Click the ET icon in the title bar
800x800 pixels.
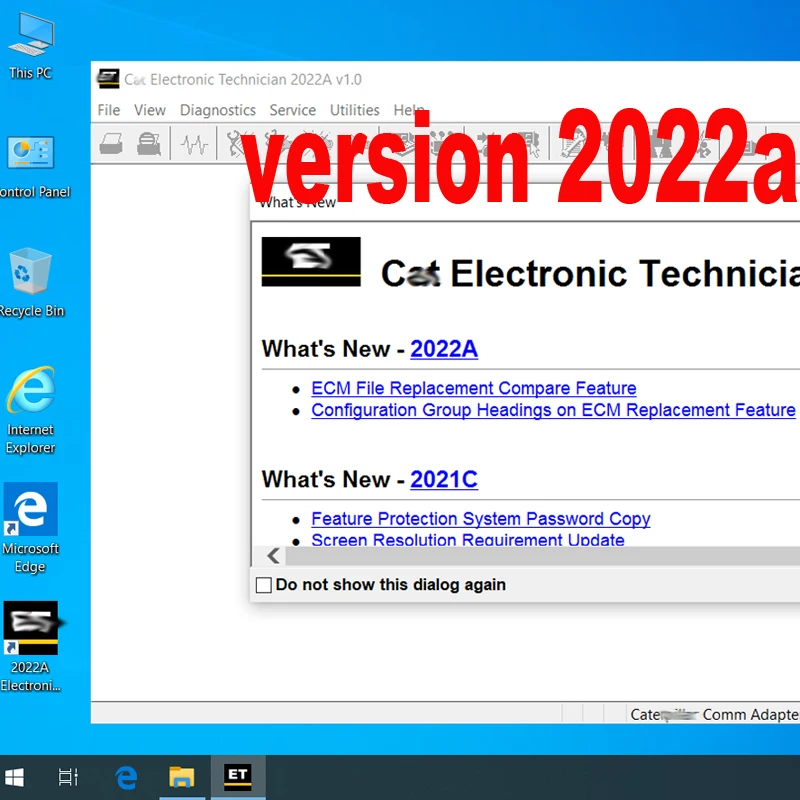point(108,79)
